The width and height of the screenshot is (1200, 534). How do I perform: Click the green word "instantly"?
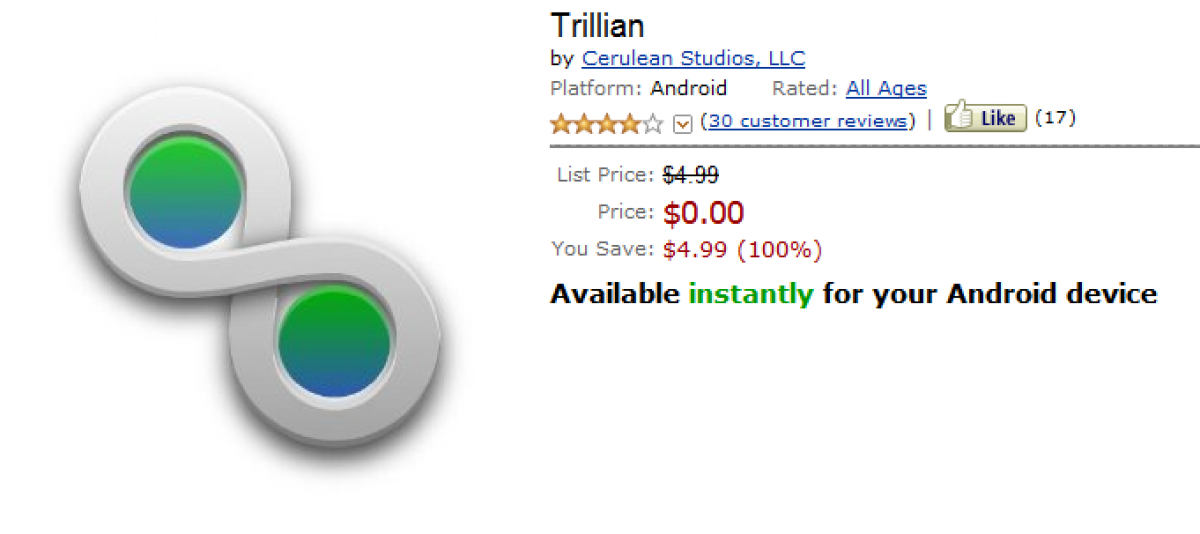[x=751, y=294]
